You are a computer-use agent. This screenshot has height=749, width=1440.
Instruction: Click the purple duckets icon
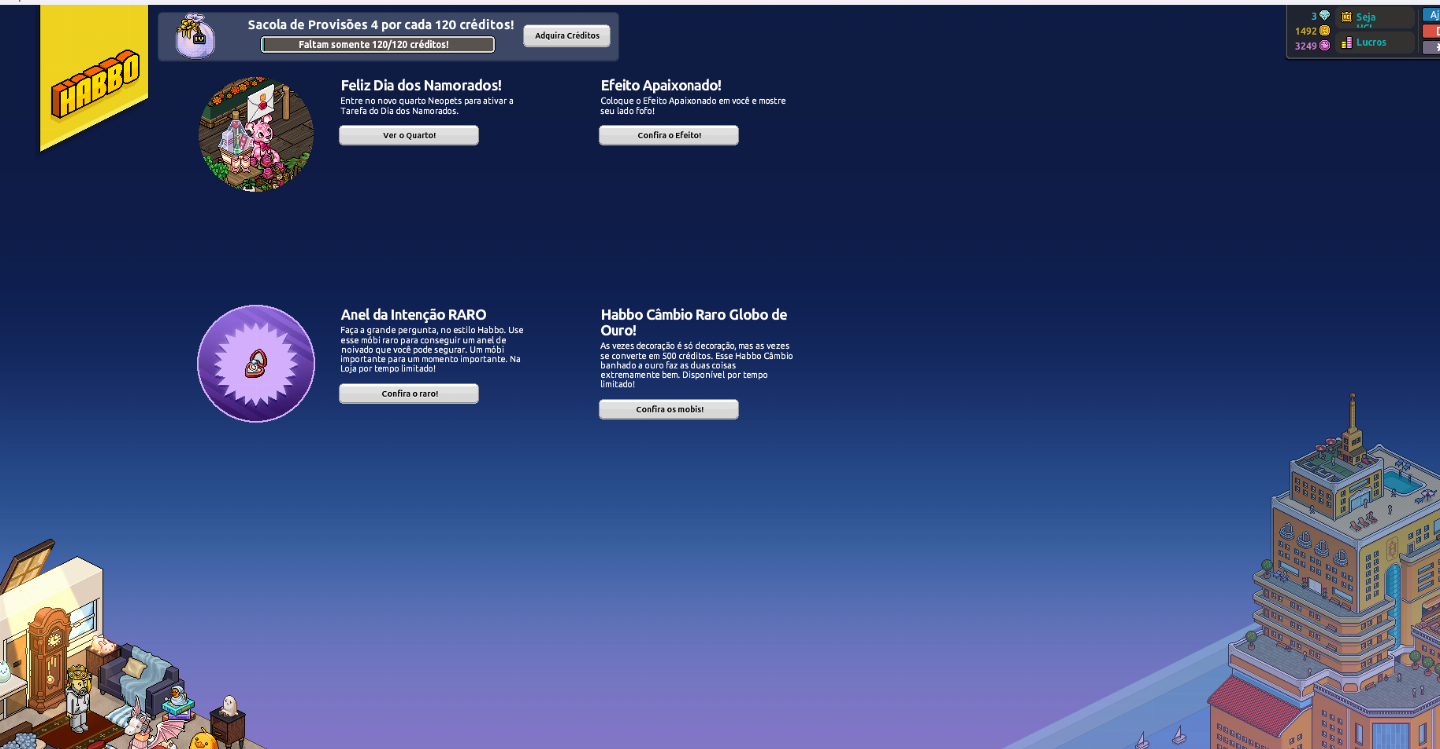click(x=1324, y=45)
